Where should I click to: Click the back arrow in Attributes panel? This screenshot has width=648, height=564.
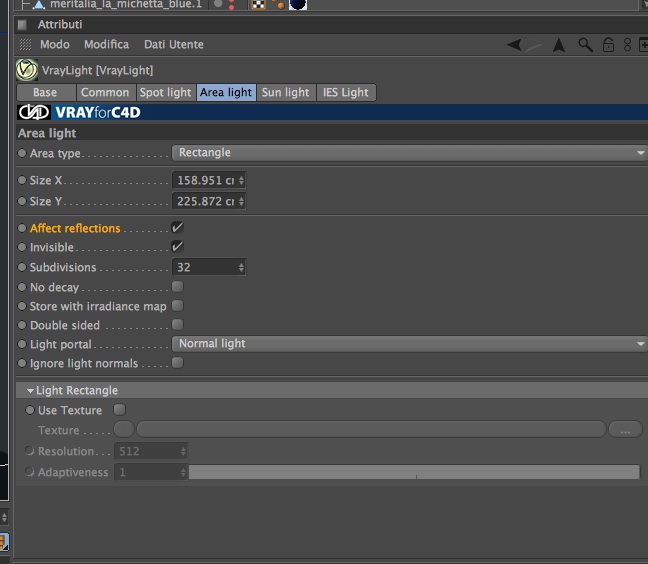(515, 44)
